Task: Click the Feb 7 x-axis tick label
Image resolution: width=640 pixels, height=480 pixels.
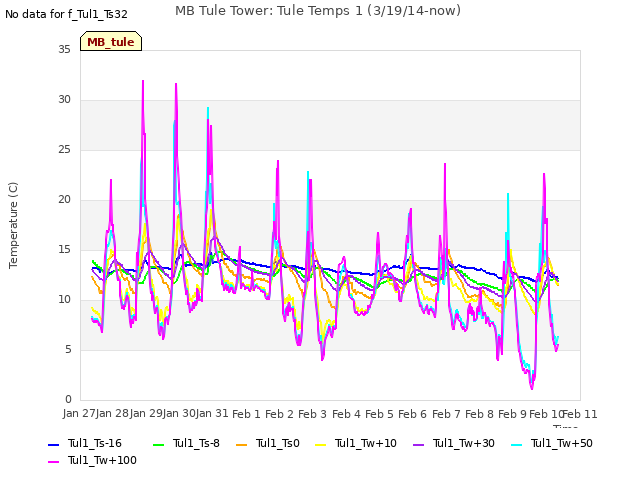Action: point(446,414)
